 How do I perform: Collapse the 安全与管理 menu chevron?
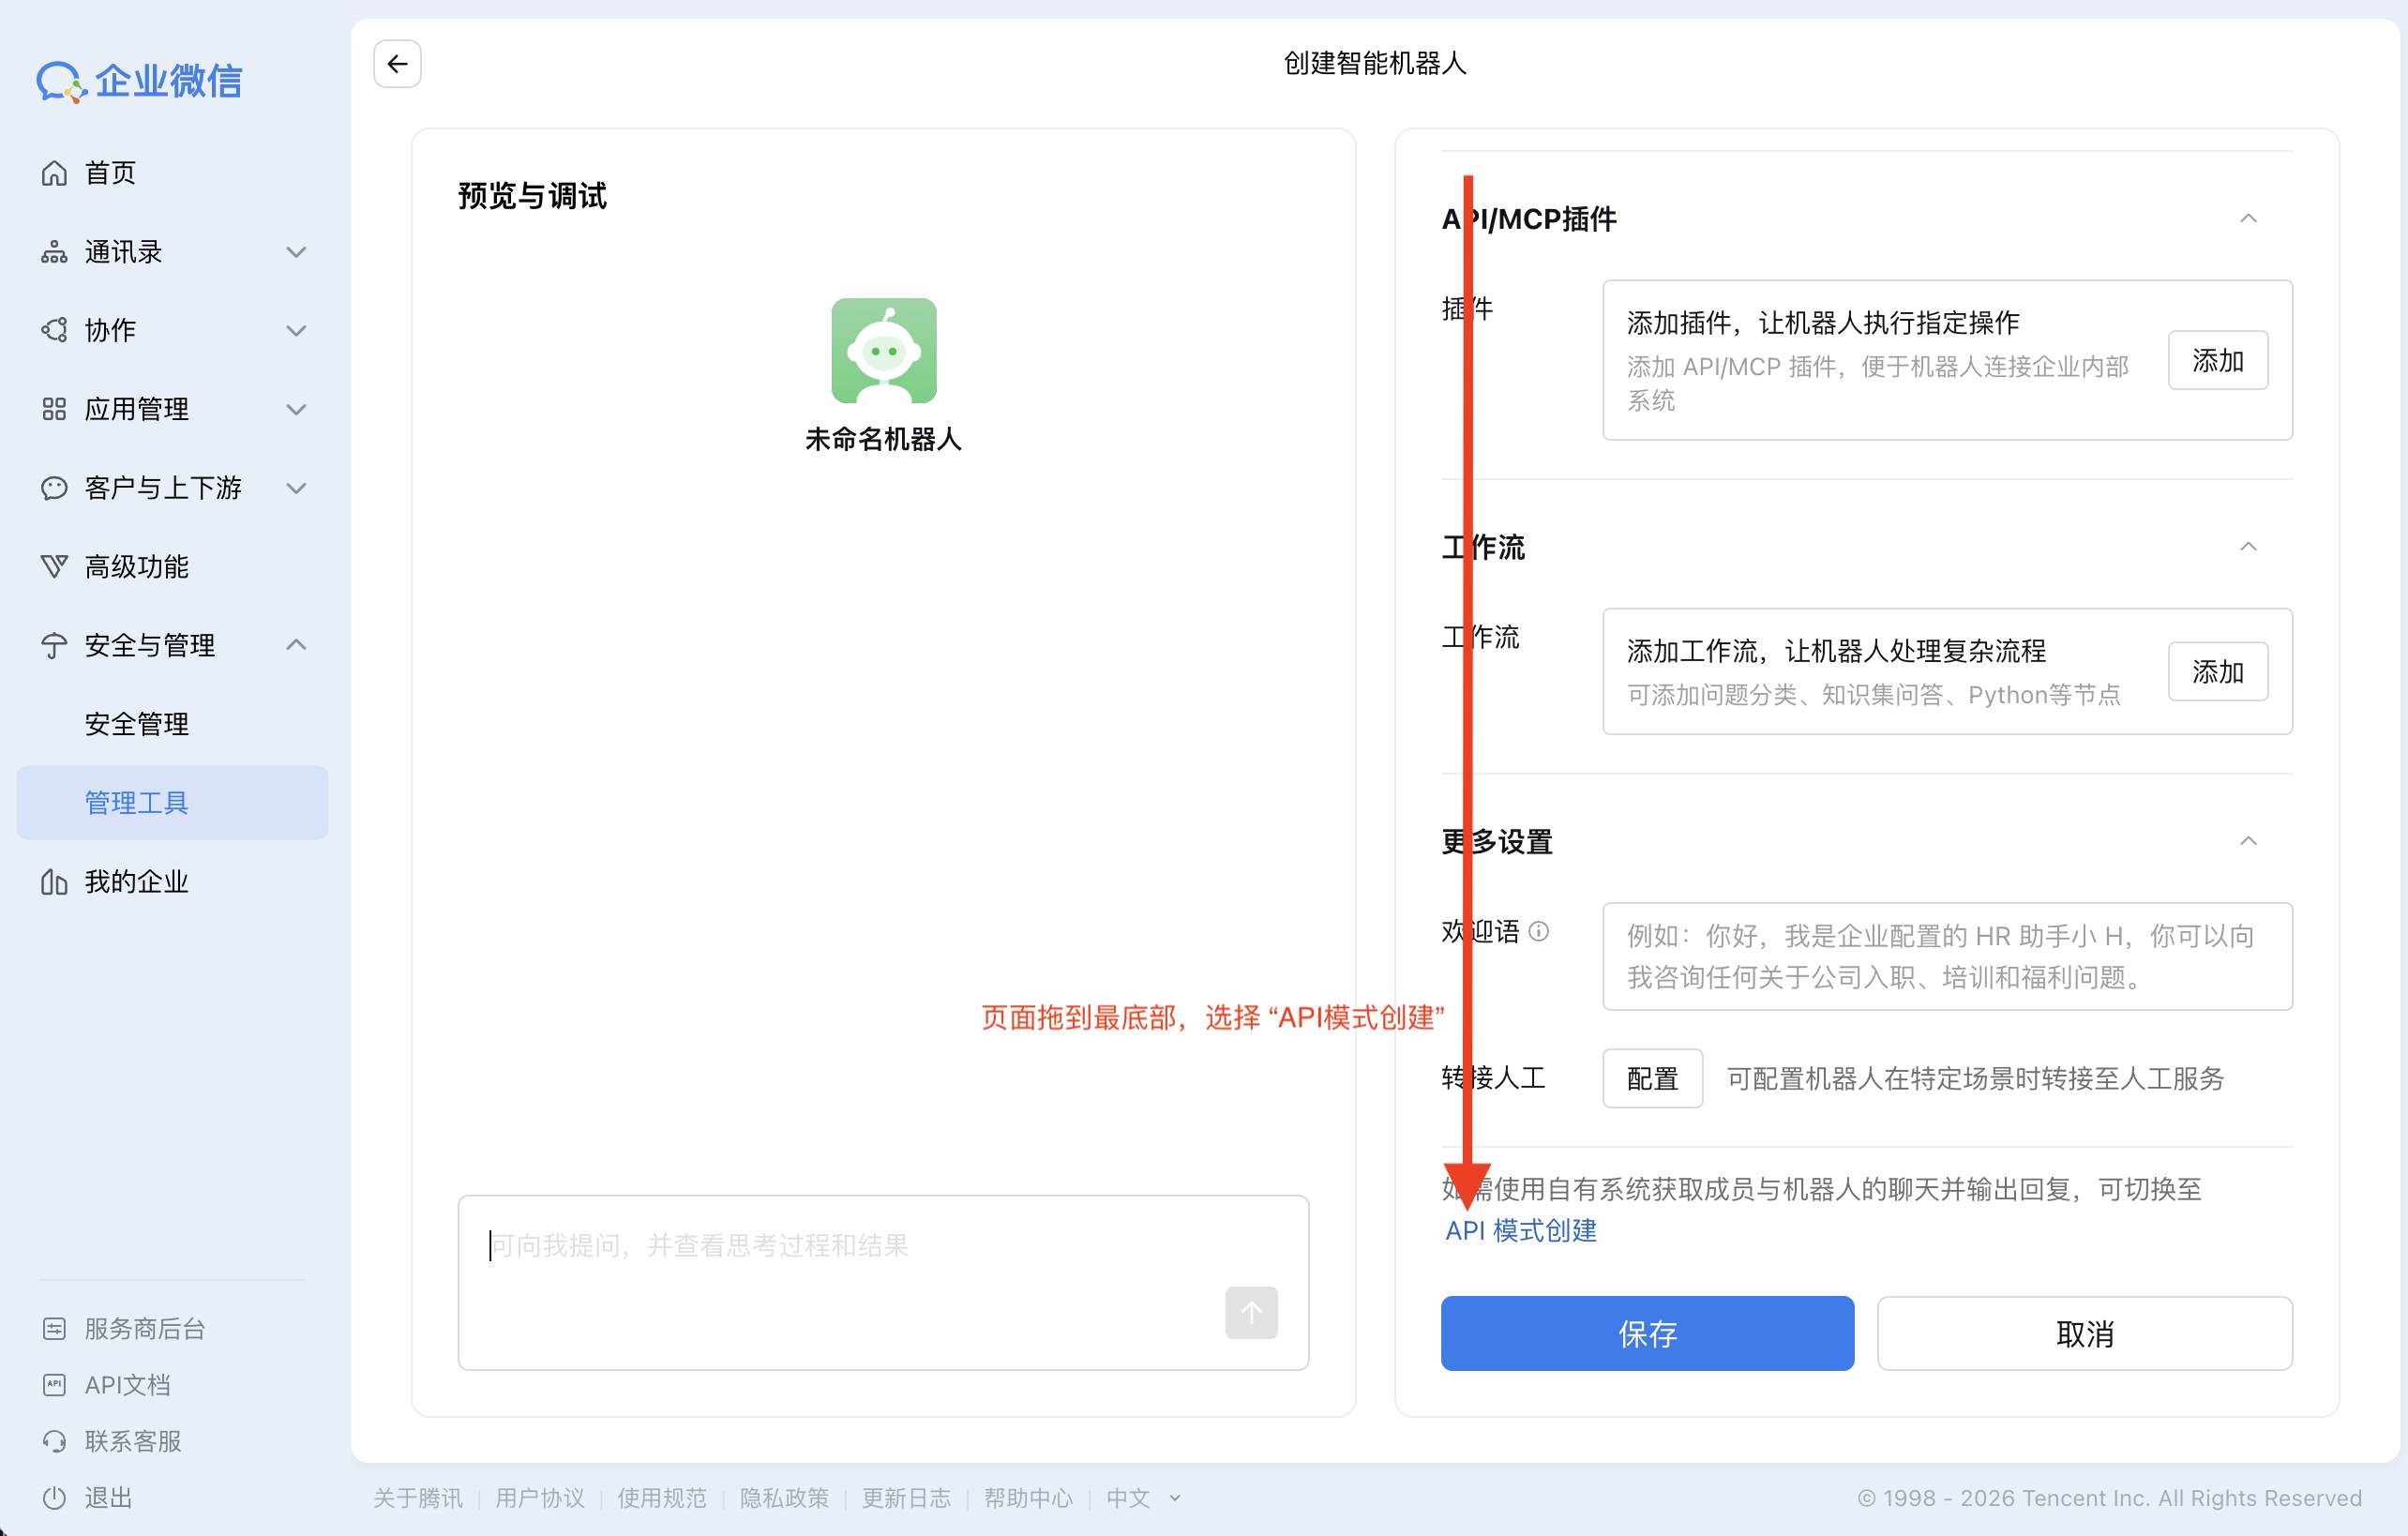(296, 645)
